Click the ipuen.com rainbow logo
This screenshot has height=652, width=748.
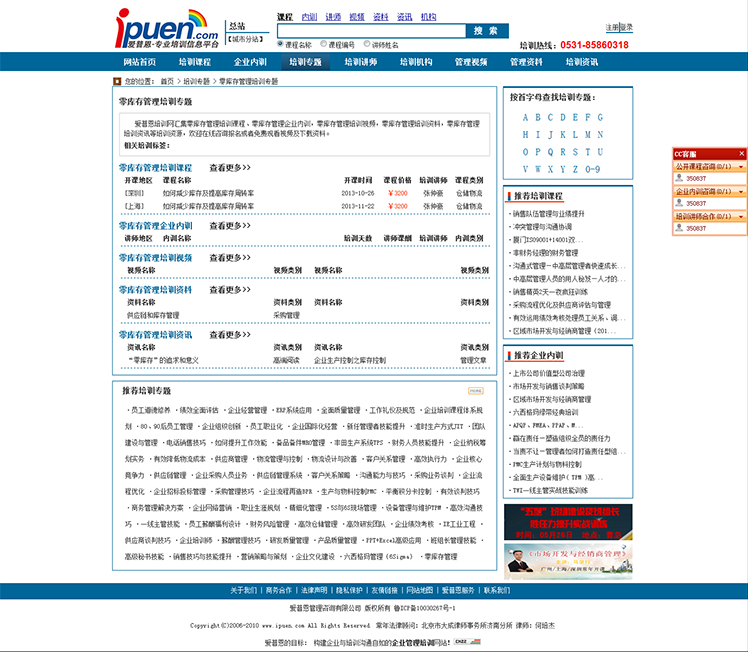166,28
